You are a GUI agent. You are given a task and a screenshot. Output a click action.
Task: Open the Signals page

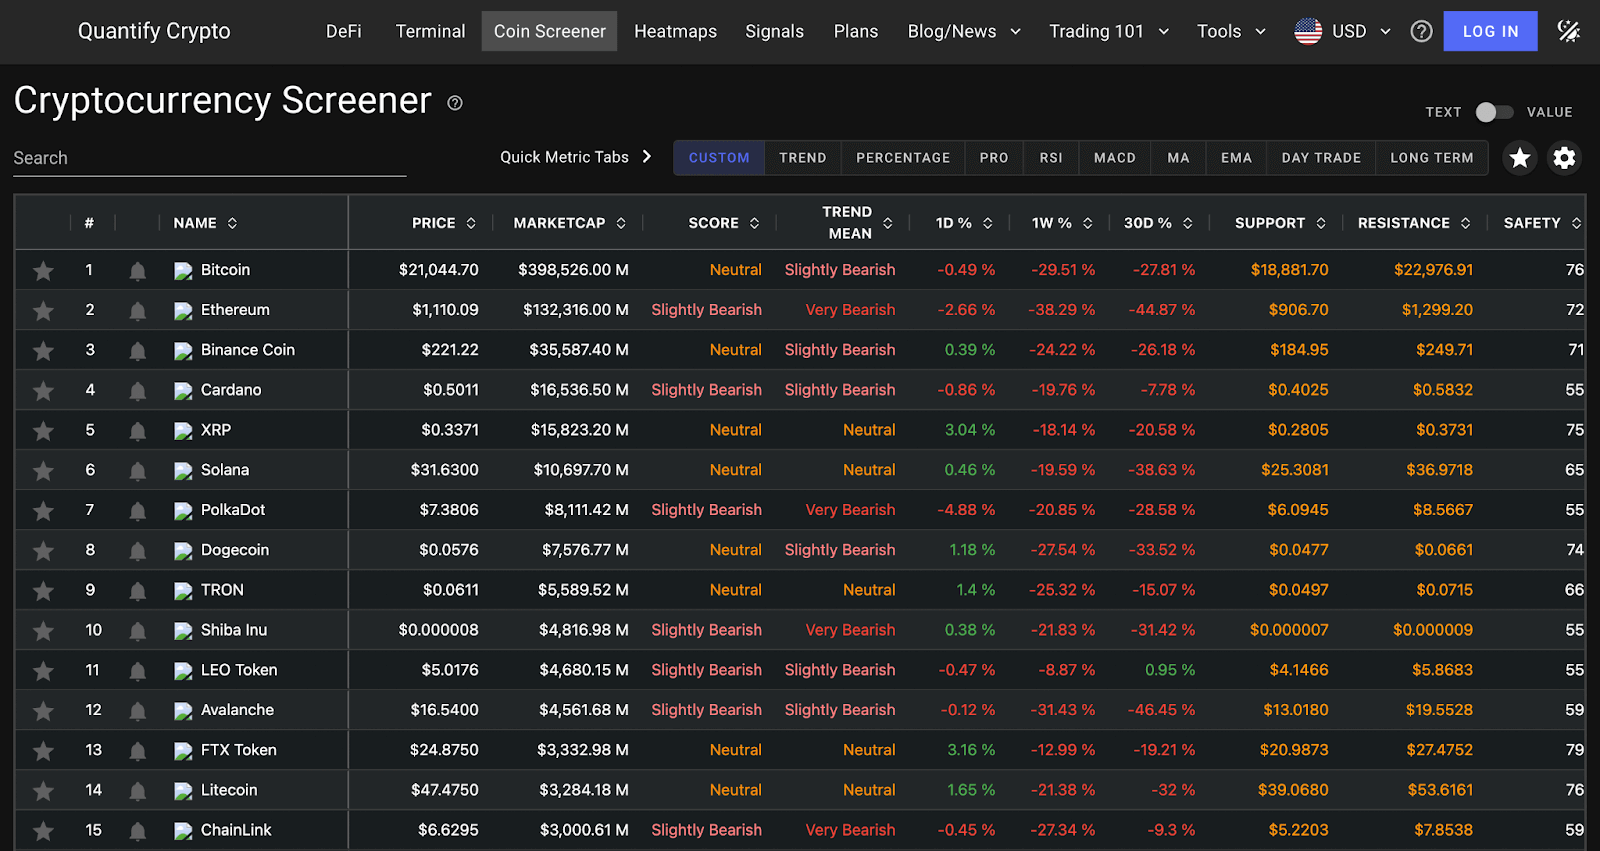click(774, 31)
